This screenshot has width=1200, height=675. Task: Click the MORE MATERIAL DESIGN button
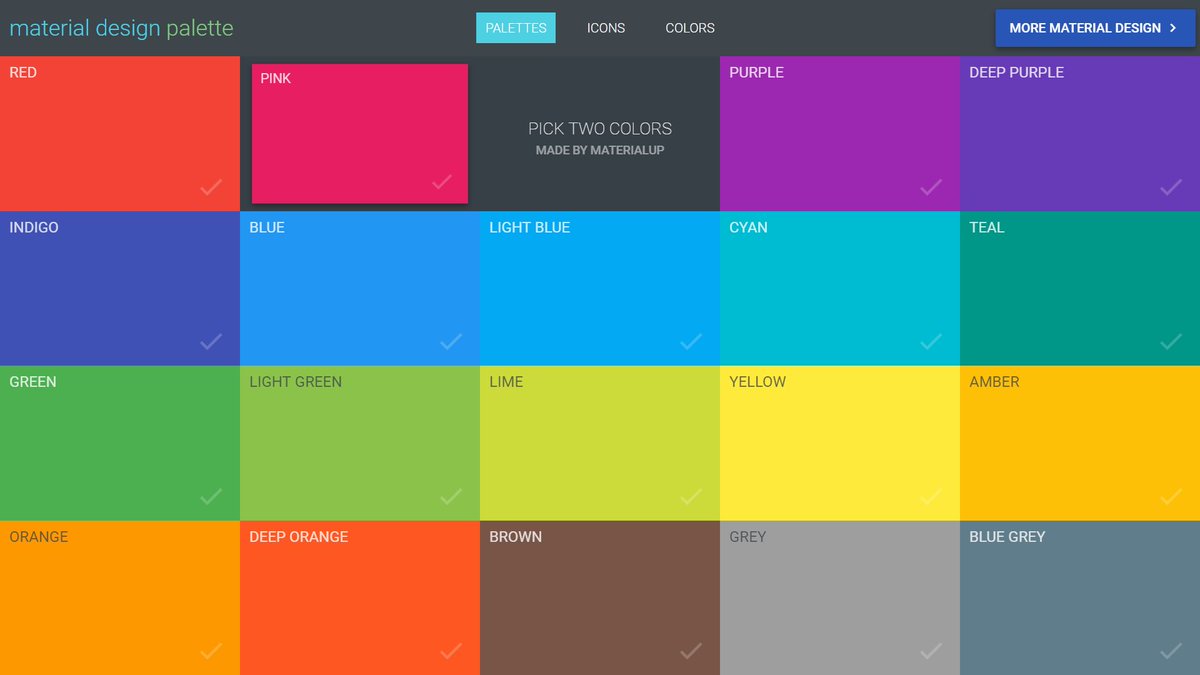1095,28
